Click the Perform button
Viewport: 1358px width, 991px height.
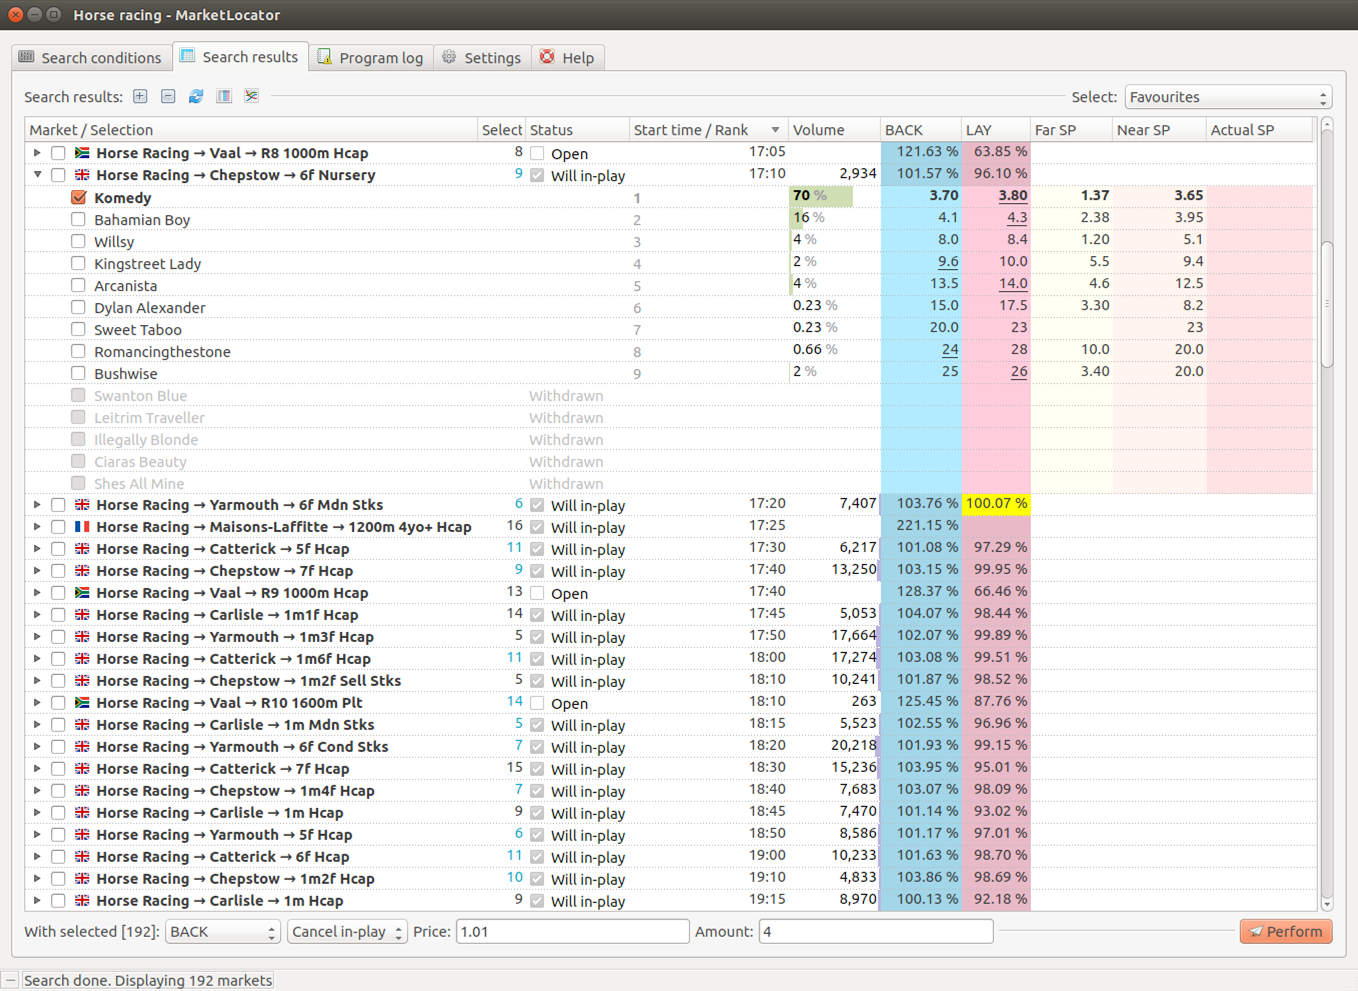[x=1286, y=931]
